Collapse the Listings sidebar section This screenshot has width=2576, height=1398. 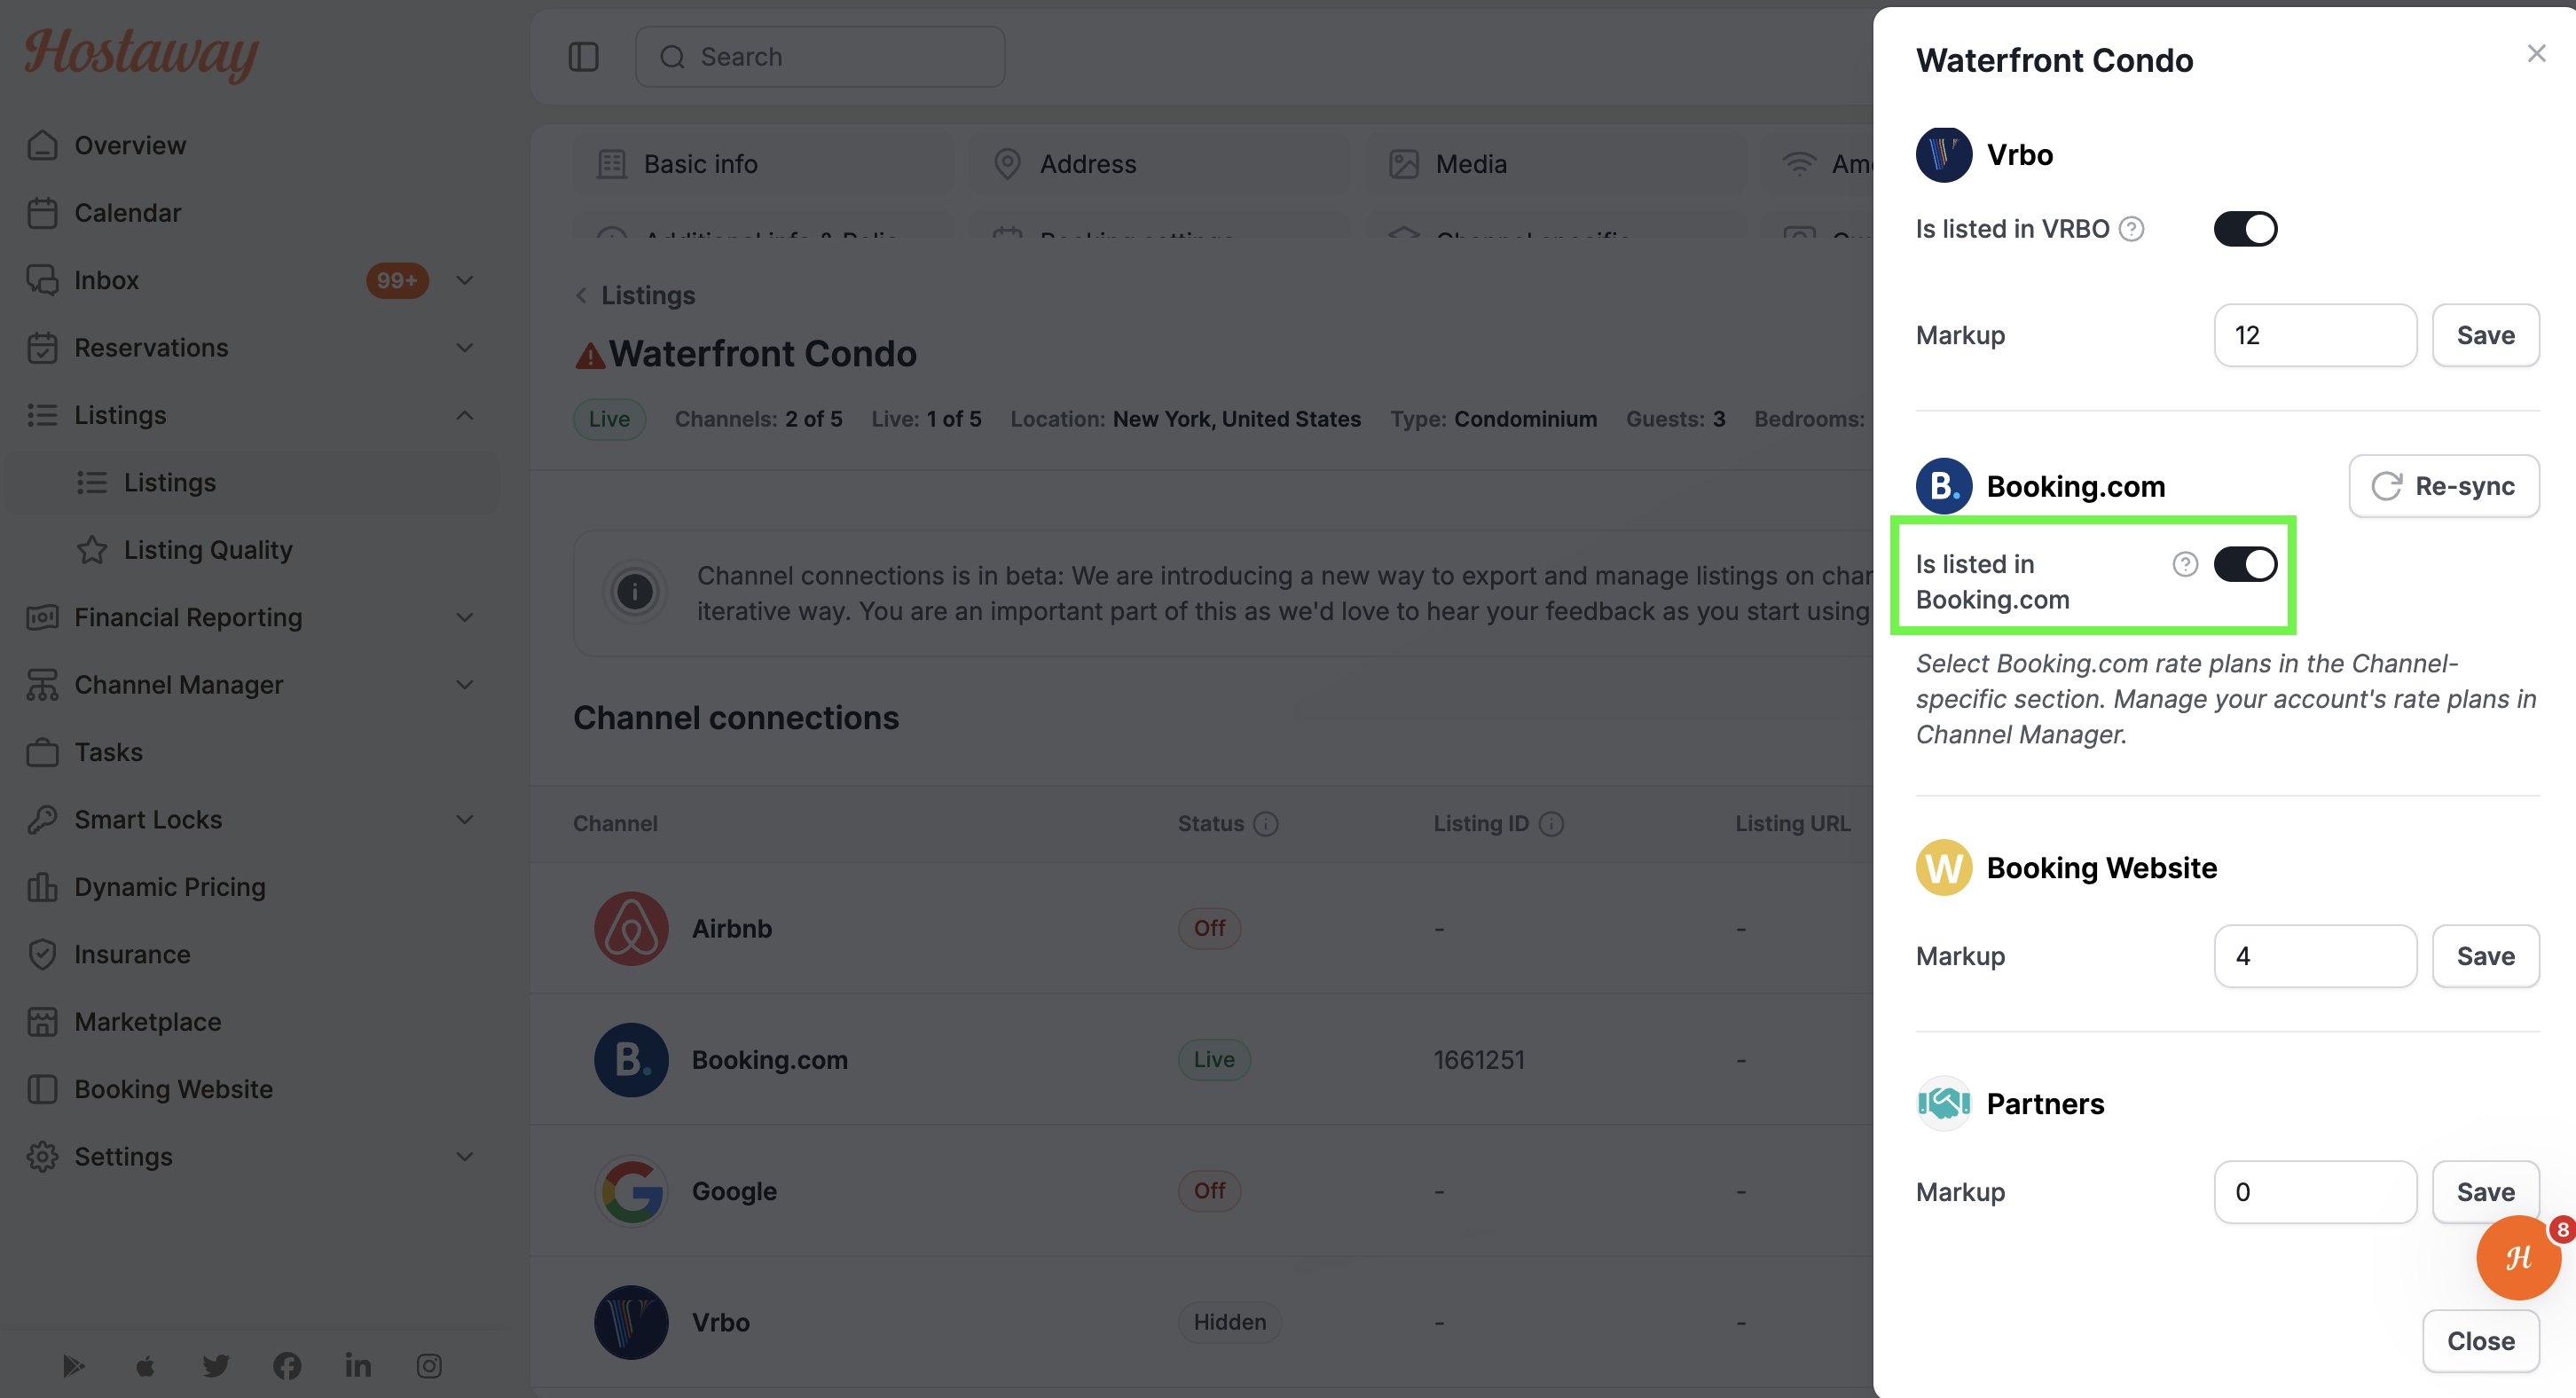(x=465, y=415)
